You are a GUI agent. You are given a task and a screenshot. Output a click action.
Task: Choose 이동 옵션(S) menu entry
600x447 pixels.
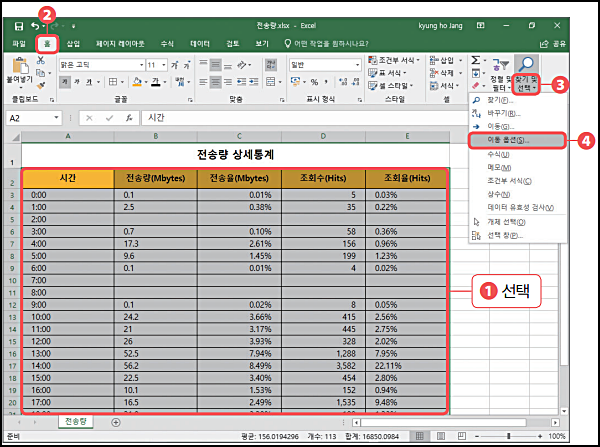pos(517,140)
